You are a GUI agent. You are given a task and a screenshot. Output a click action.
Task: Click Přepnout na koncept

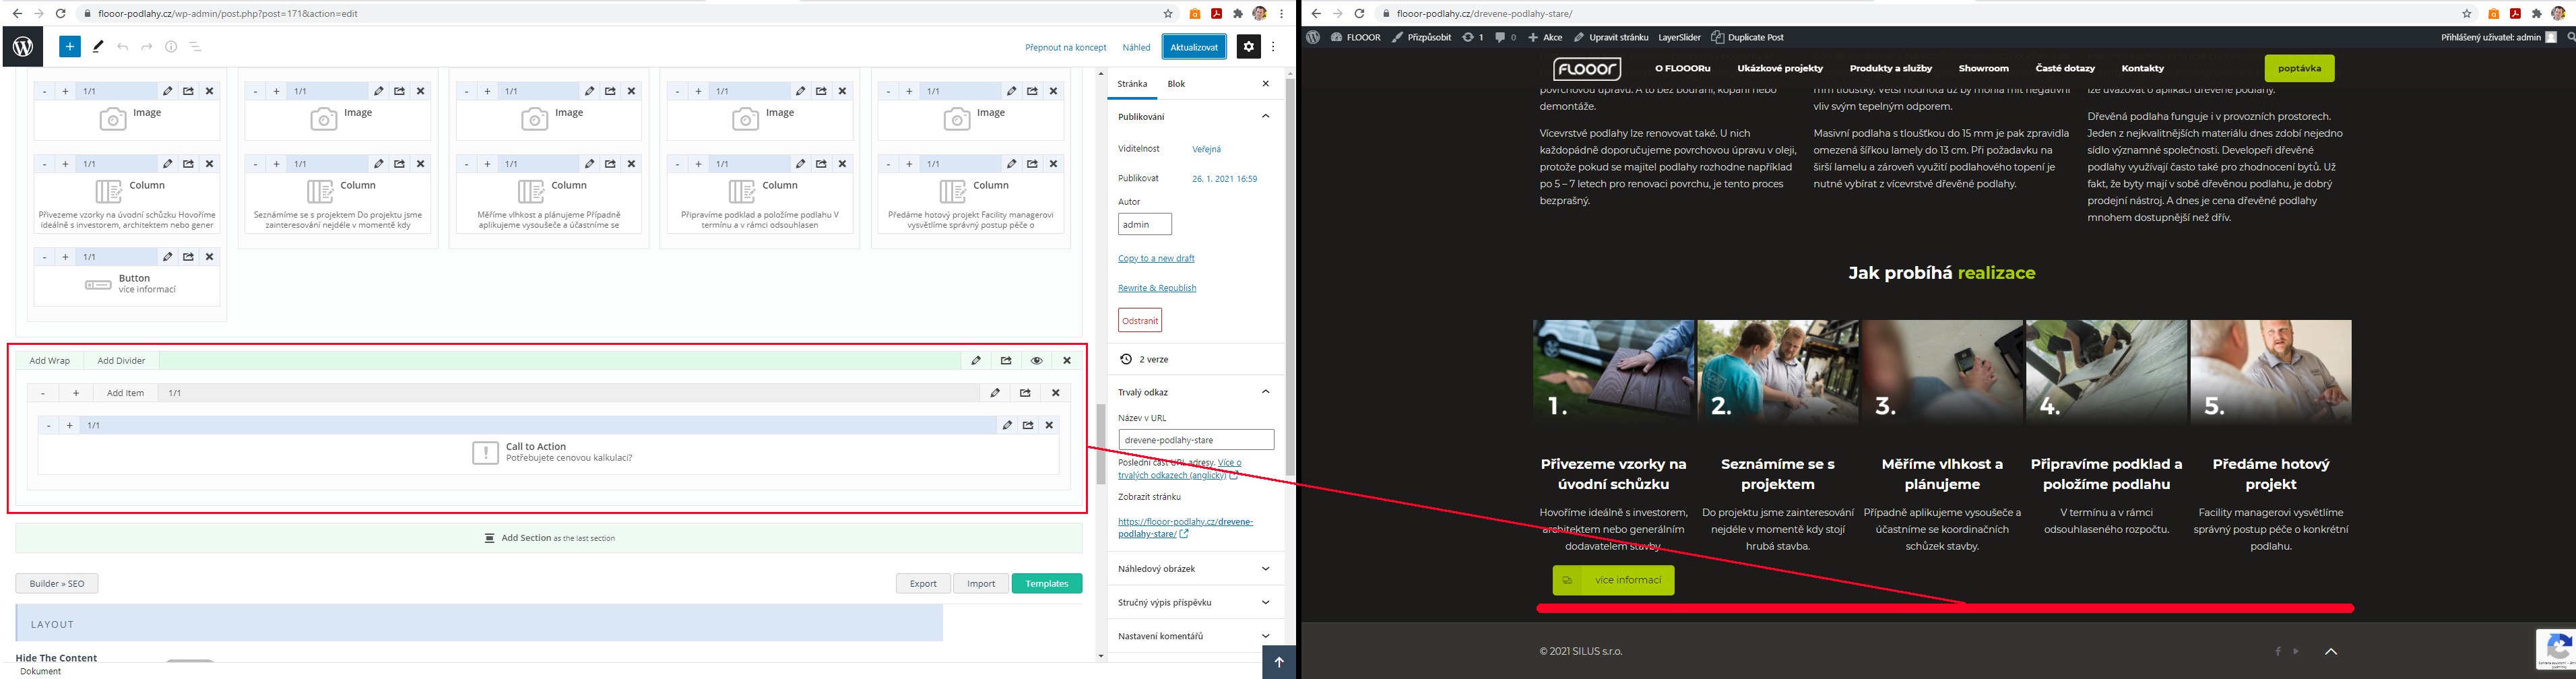1065,47
